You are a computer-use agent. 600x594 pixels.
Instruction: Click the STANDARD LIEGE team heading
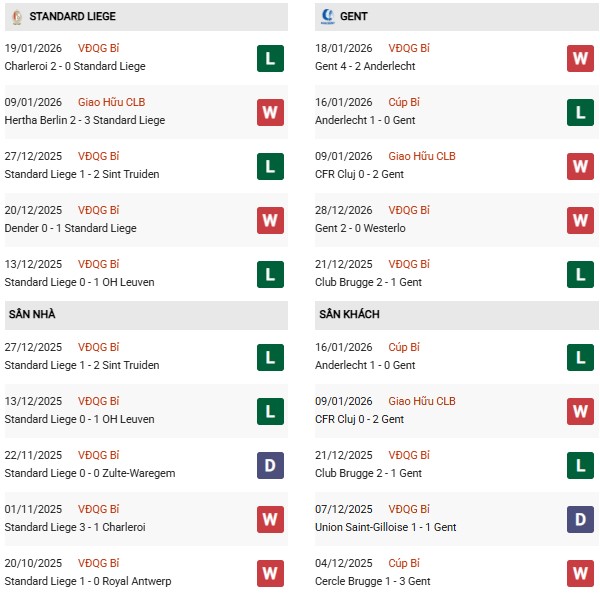point(72,17)
